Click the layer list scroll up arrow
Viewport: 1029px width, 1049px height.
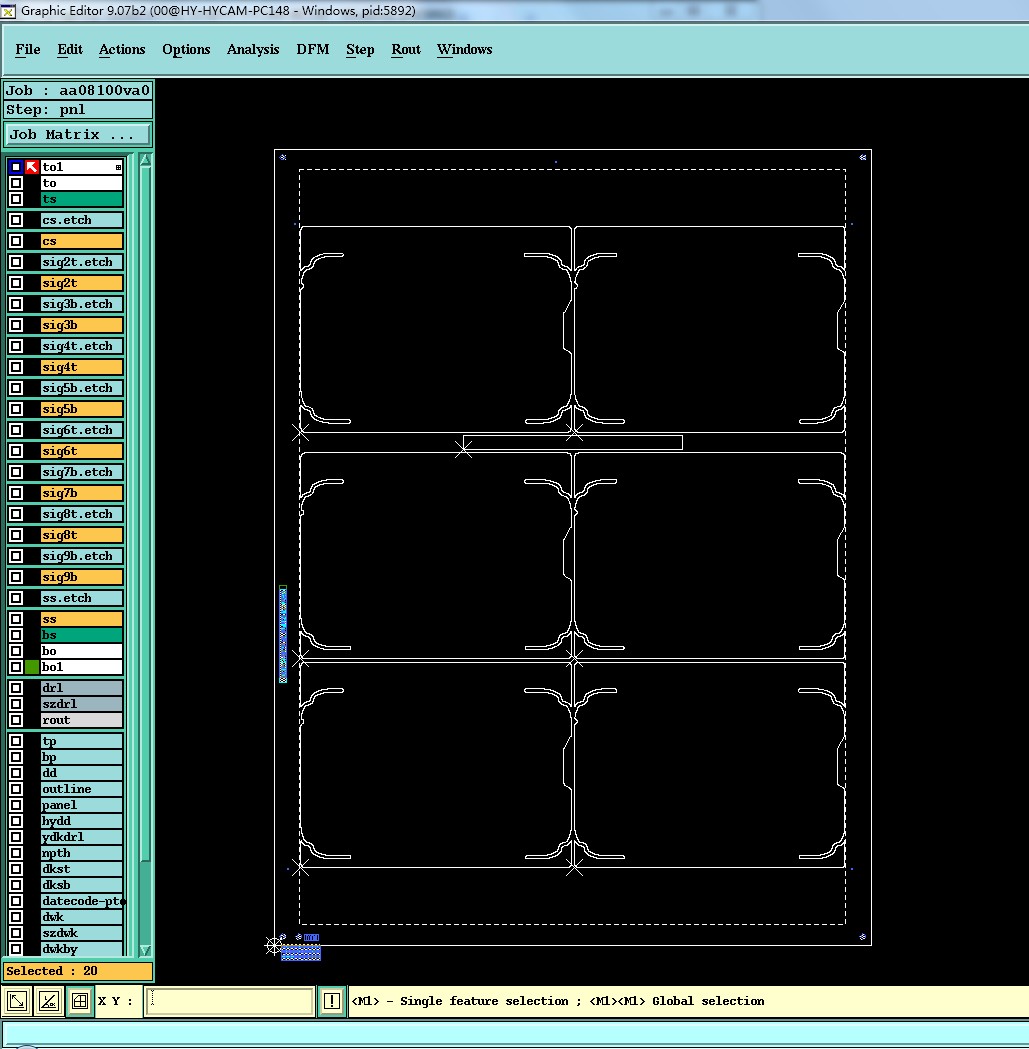(x=145, y=160)
